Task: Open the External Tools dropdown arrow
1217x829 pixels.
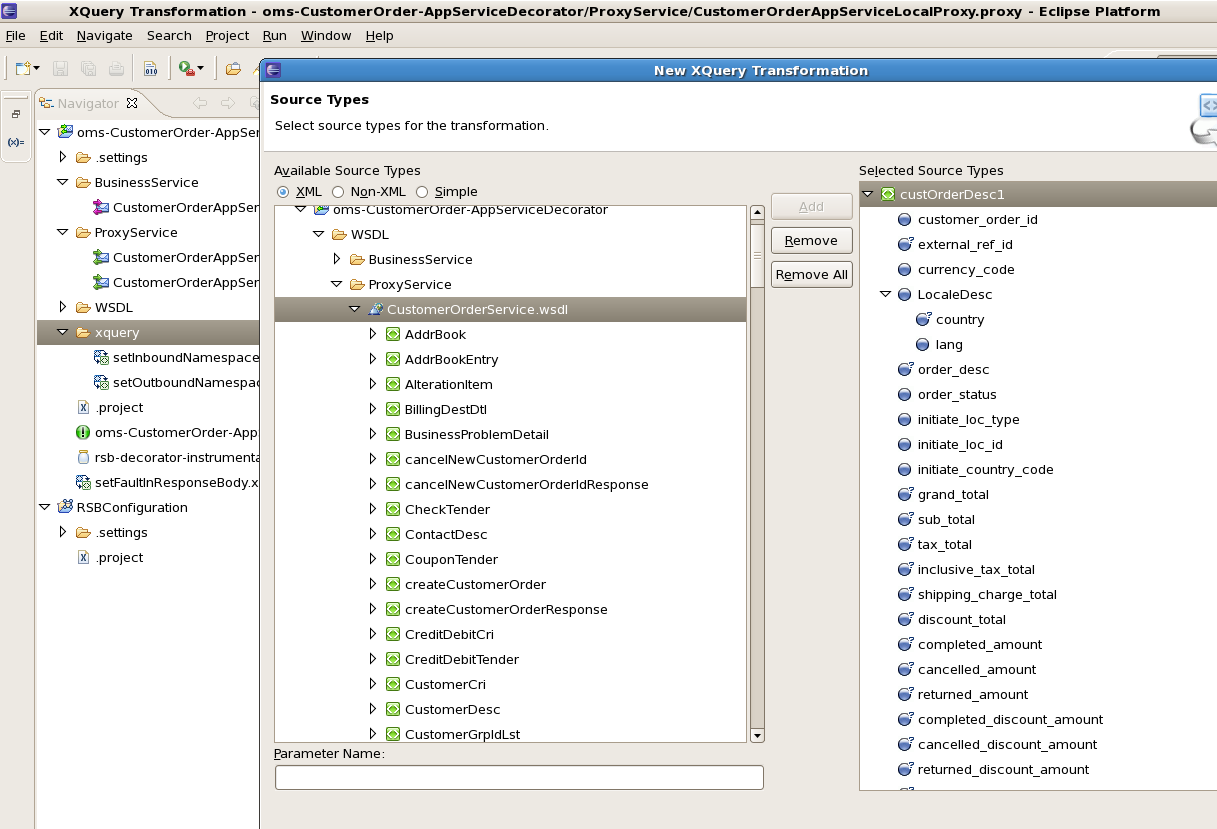Action: (x=200, y=69)
